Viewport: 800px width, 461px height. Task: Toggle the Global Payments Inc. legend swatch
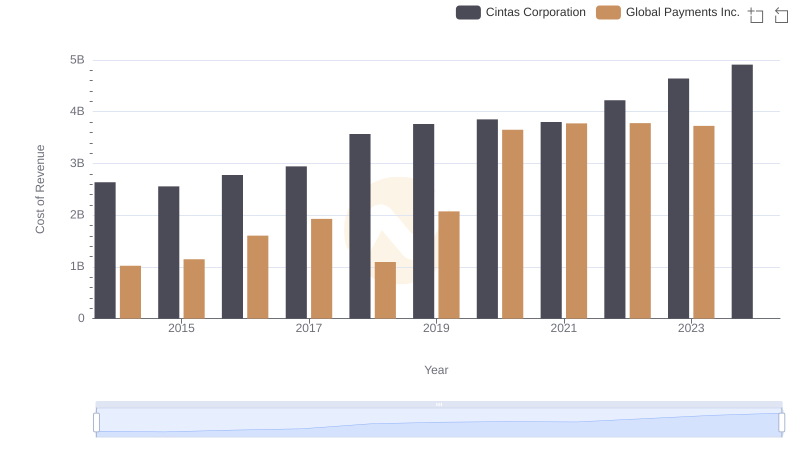[x=608, y=12]
